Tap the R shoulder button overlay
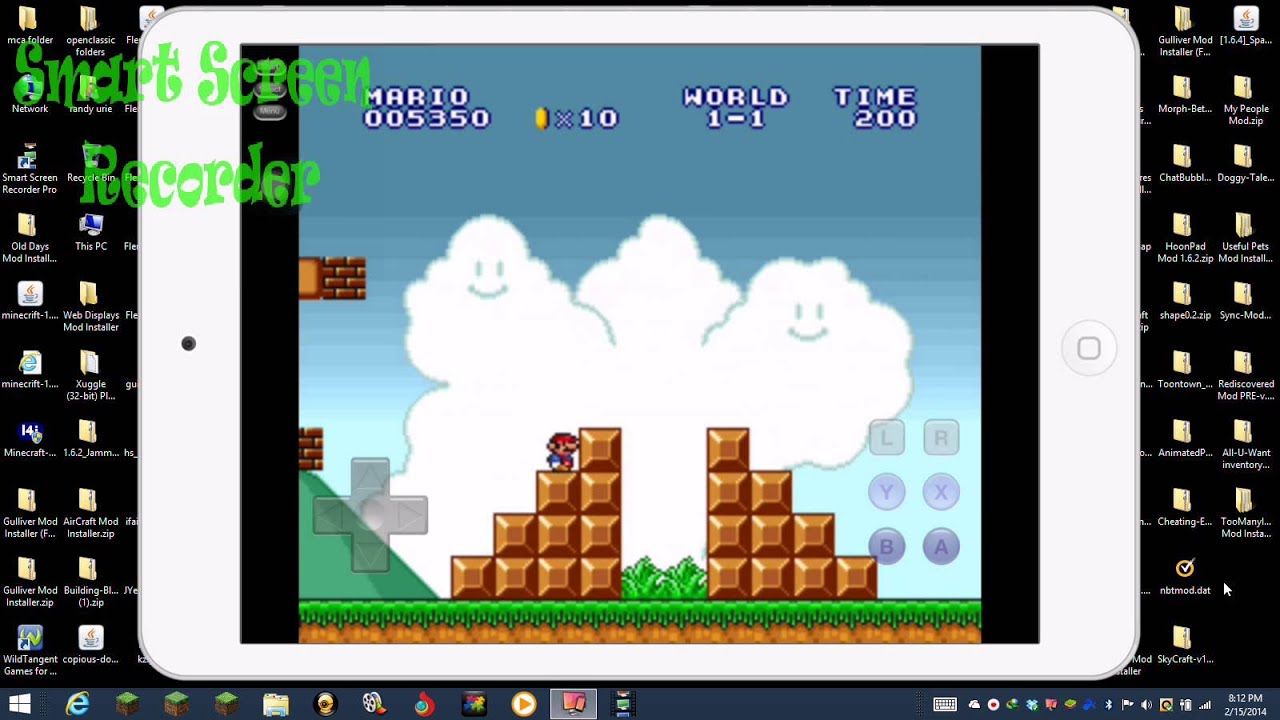The width and height of the screenshot is (1280, 720). pos(941,438)
